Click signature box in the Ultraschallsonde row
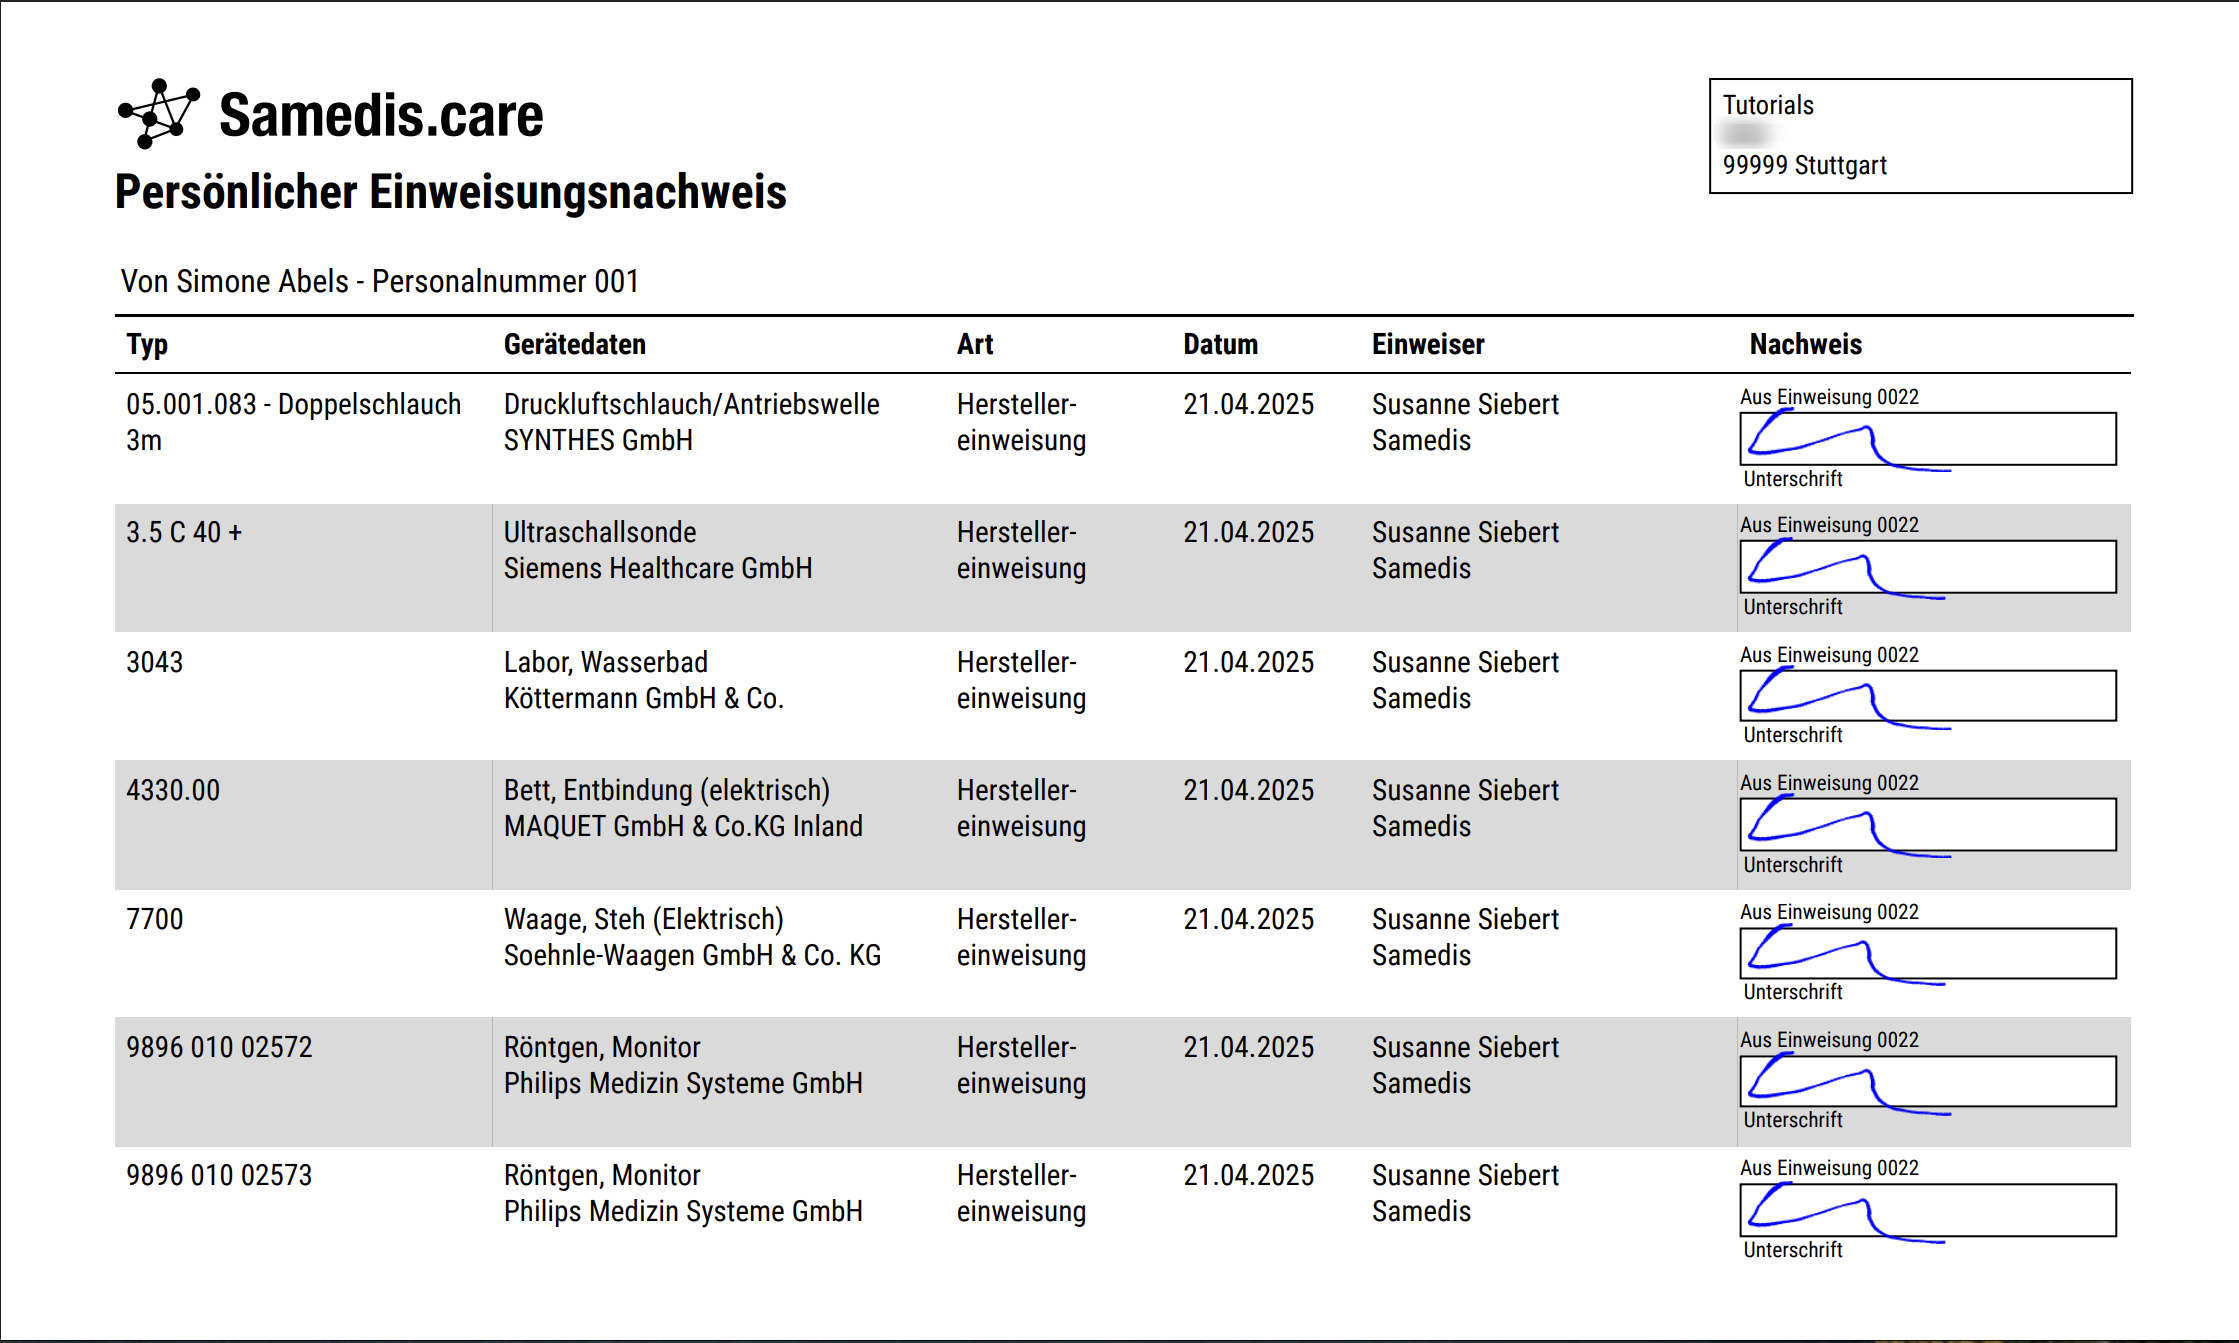 pos(1927,567)
